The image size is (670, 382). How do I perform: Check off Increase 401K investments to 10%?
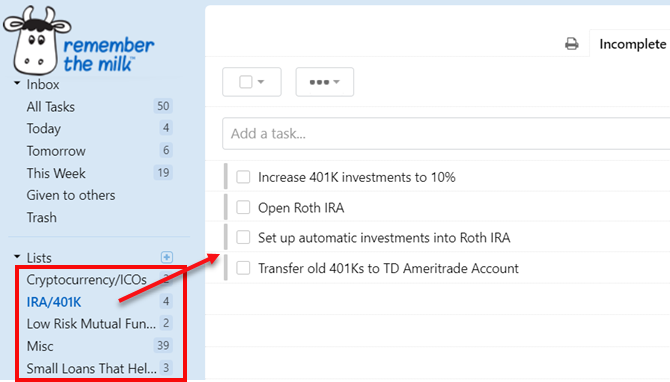click(243, 177)
